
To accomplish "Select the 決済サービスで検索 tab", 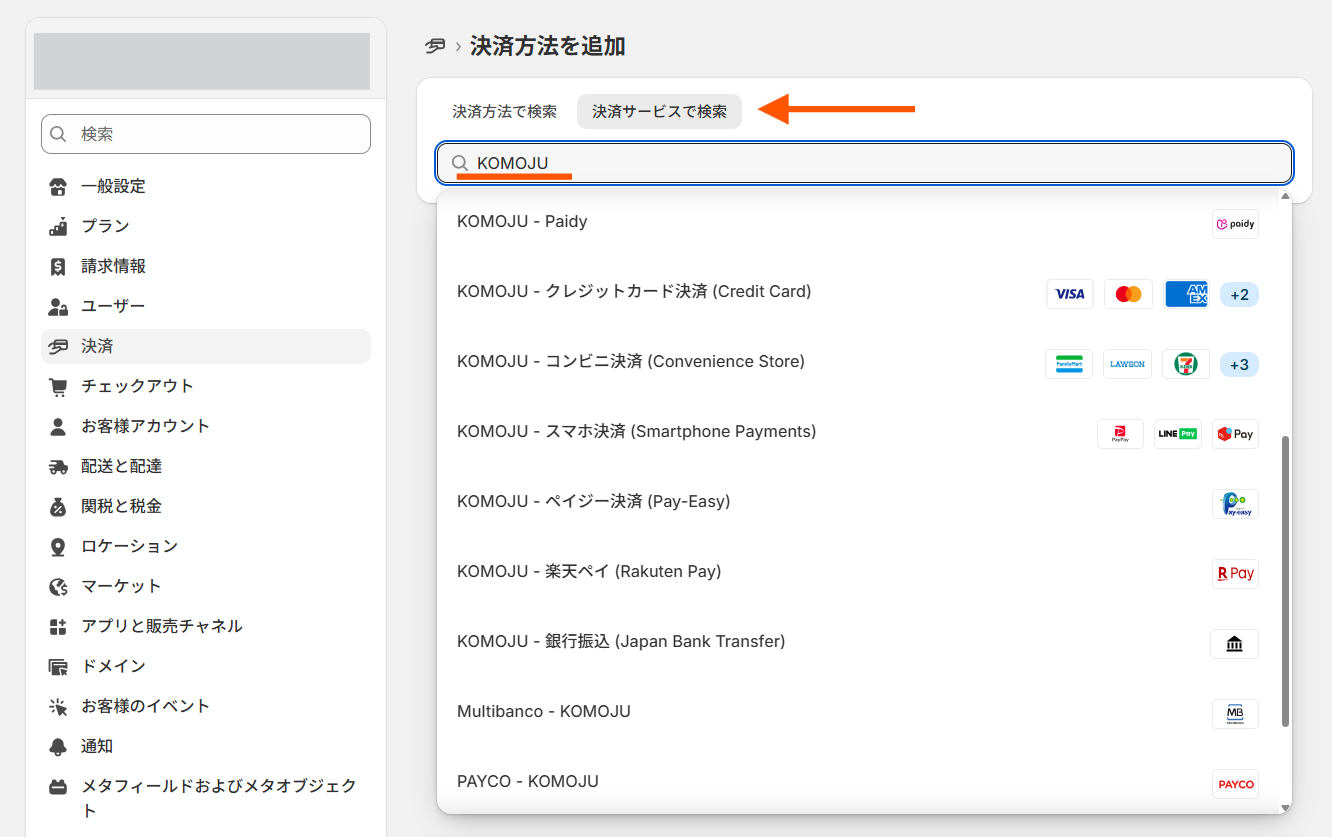I will [660, 112].
